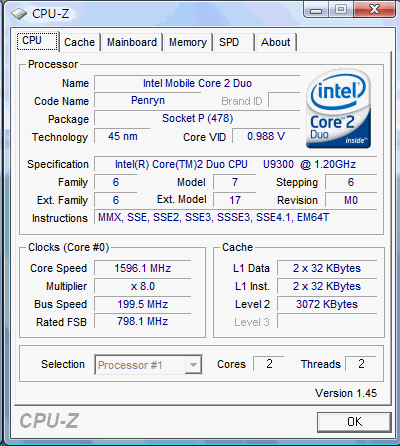This screenshot has width=400, height=446.
Task: Click the empty Brand ID field
Action: (284, 101)
